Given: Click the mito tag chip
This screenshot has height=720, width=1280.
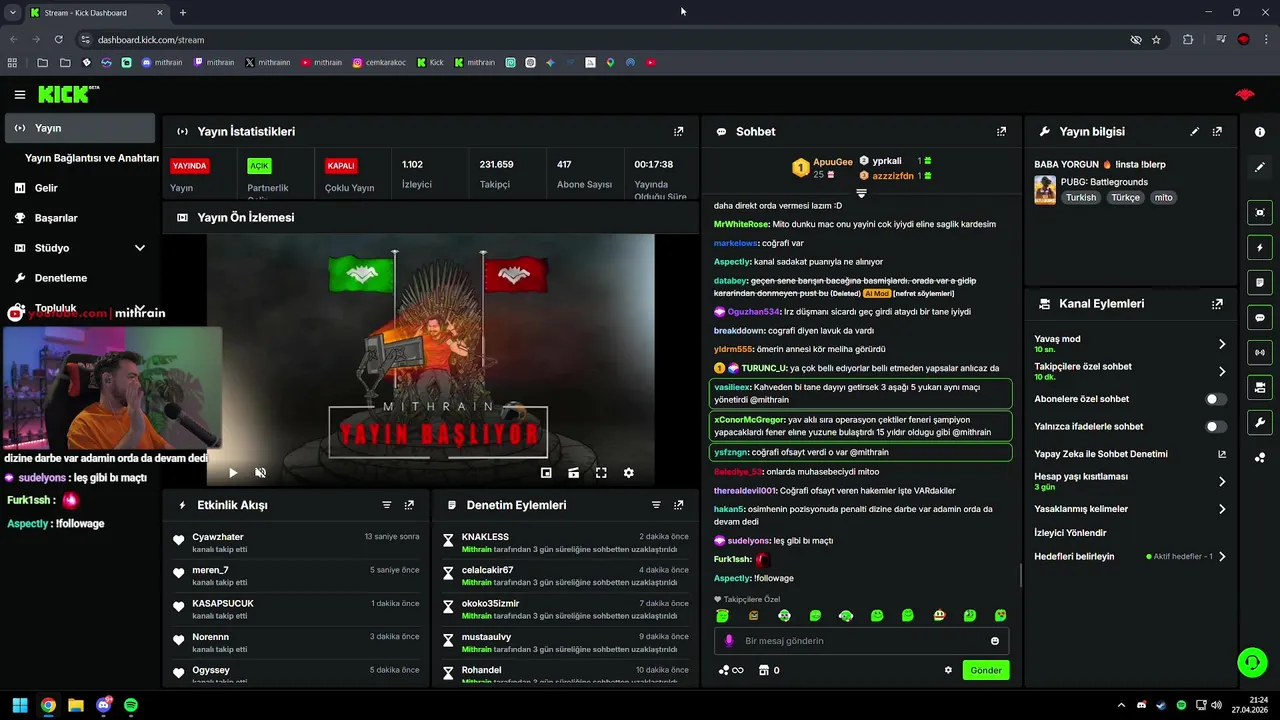Looking at the screenshot, I should (x=1163, y=198).
